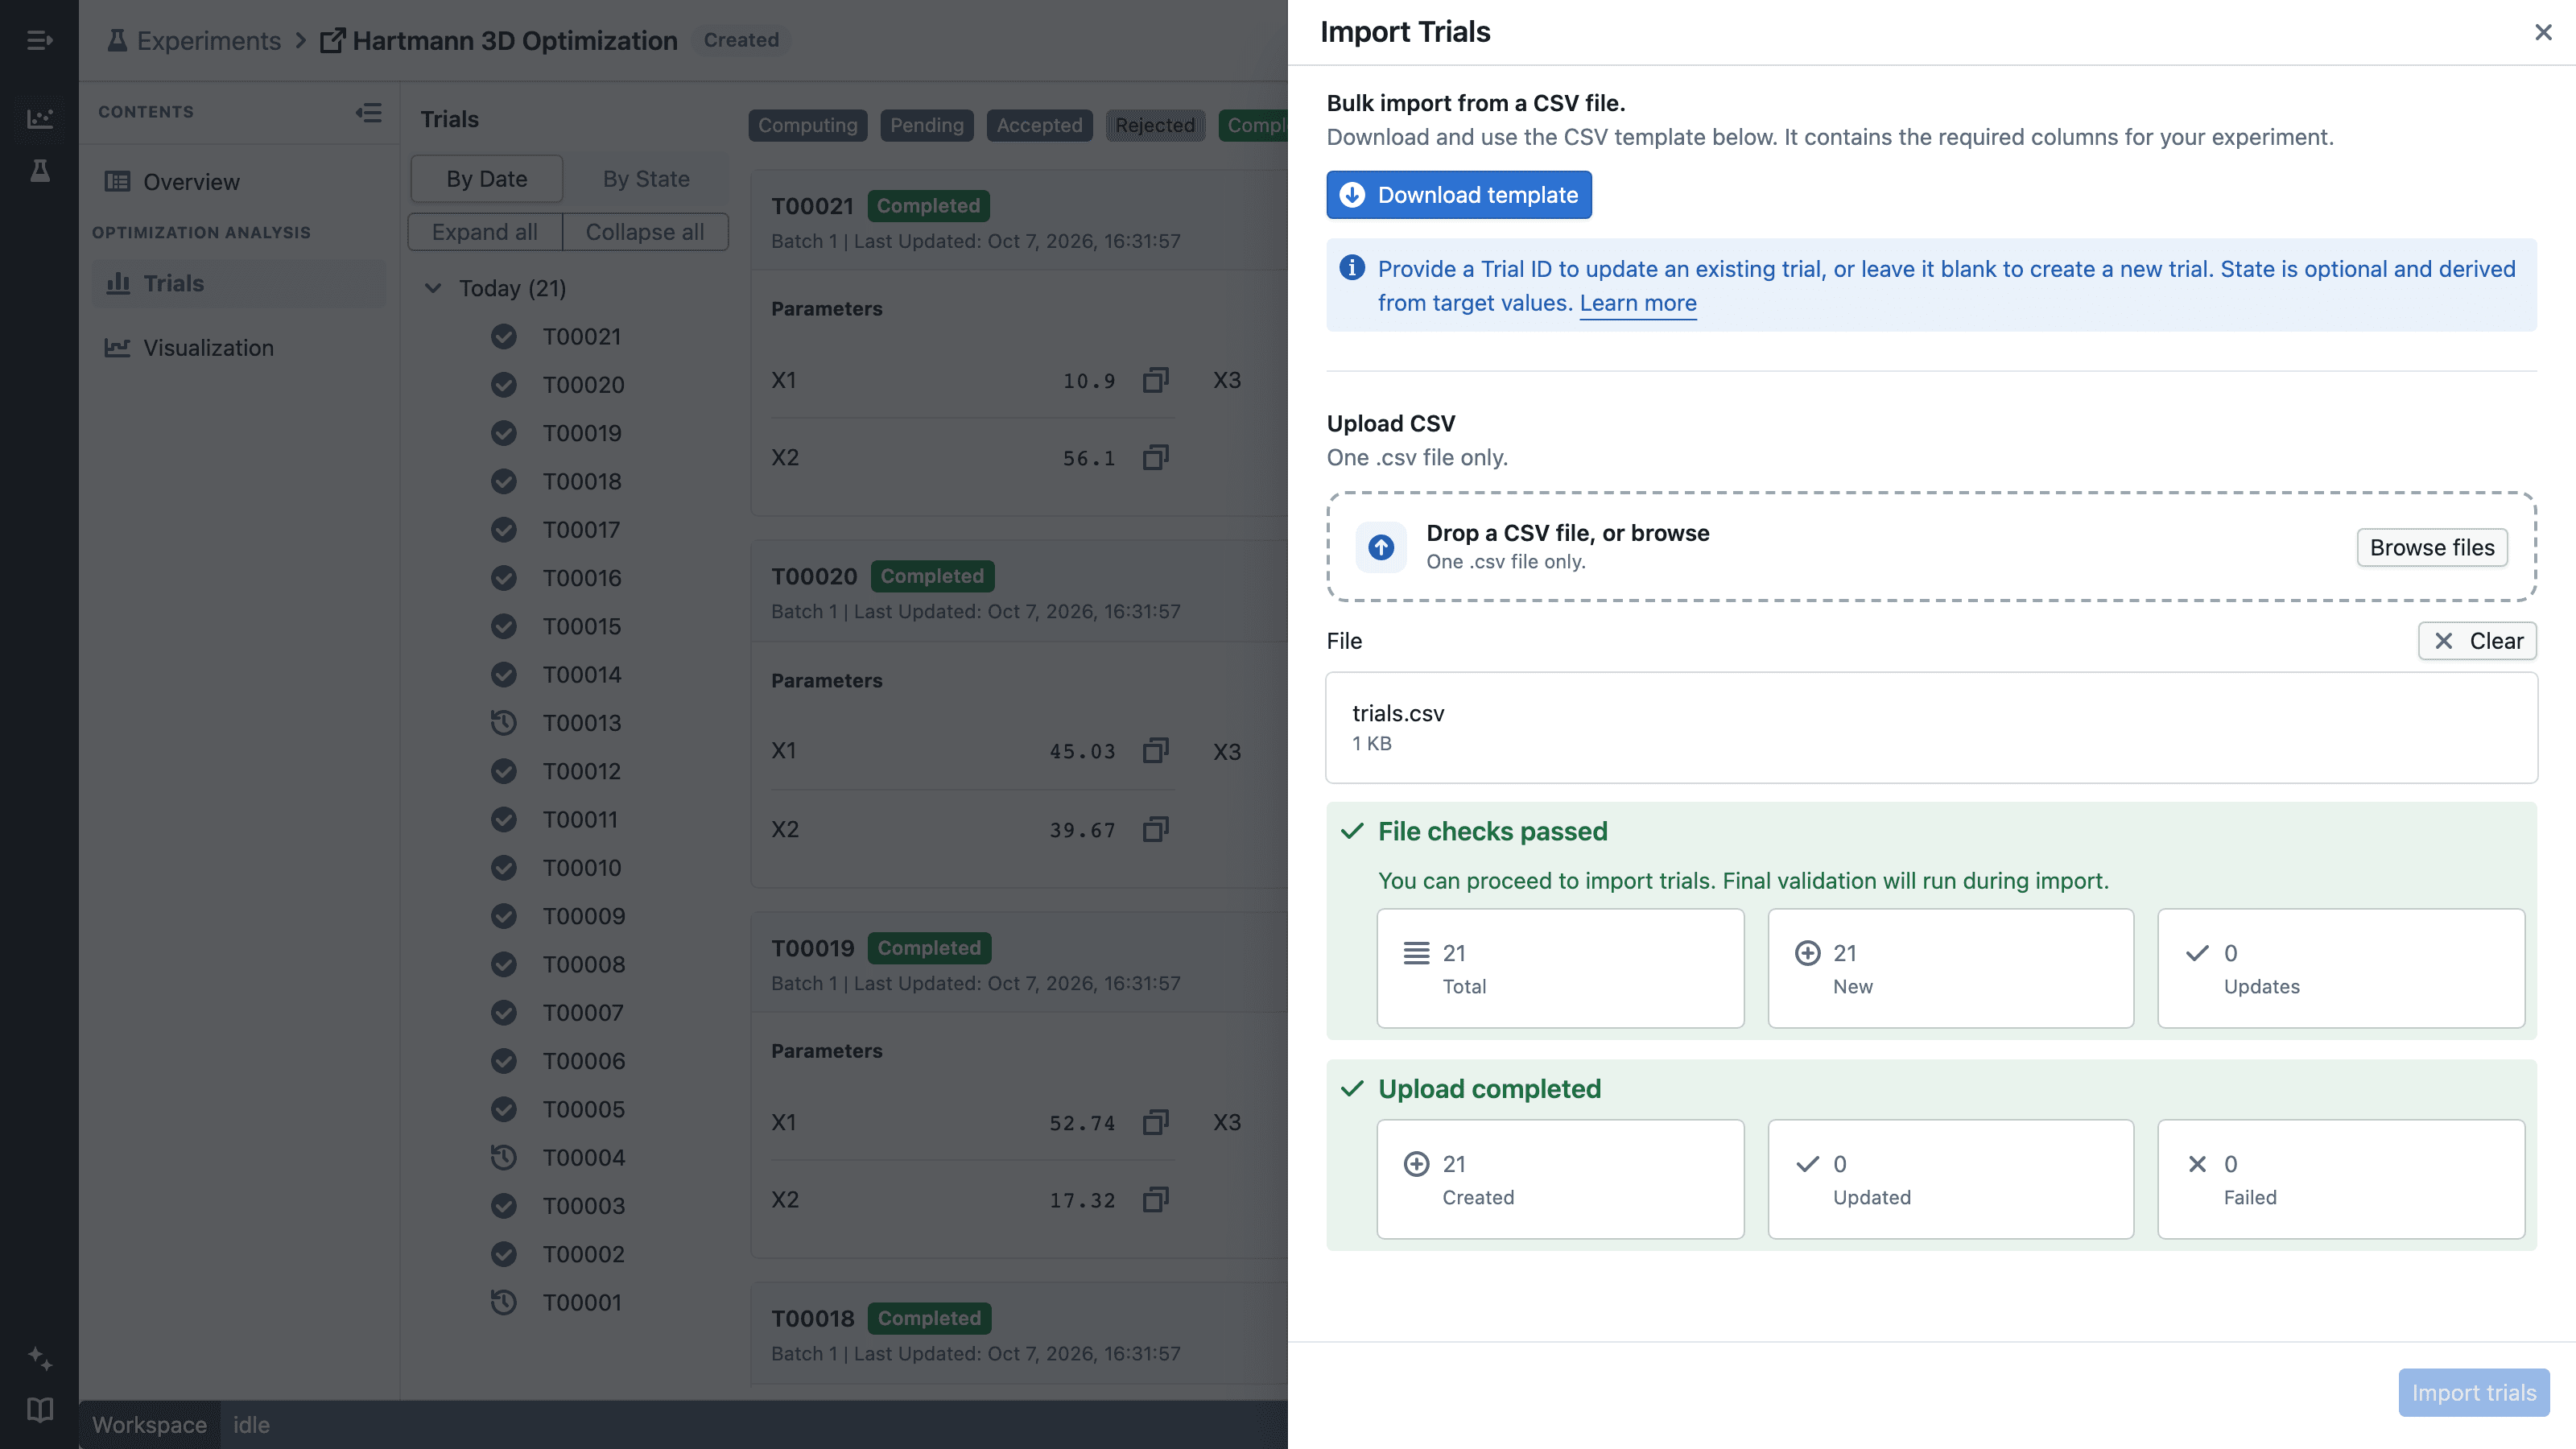
Task: Open the Visualization section
Action: click(x=239, y=348)
